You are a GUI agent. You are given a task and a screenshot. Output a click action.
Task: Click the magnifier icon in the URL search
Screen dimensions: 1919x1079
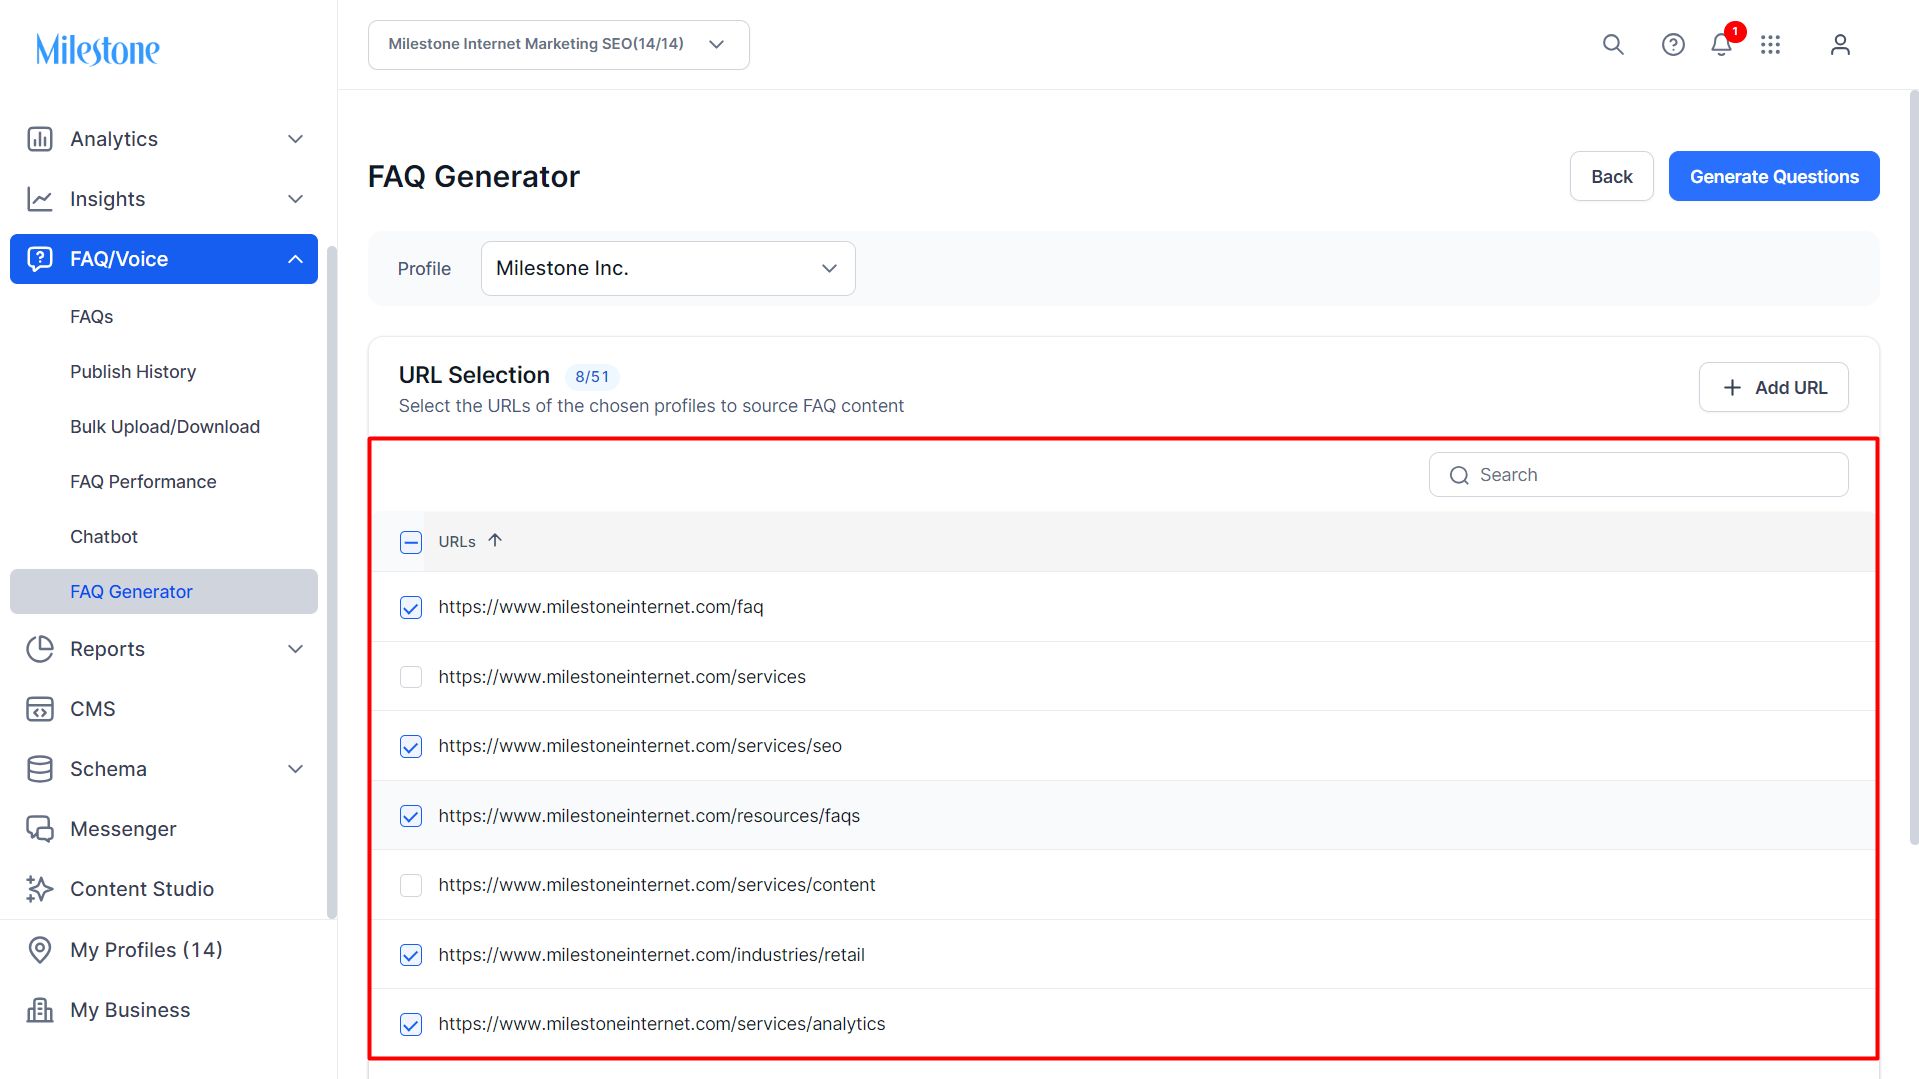click(x=1460, y=475)
